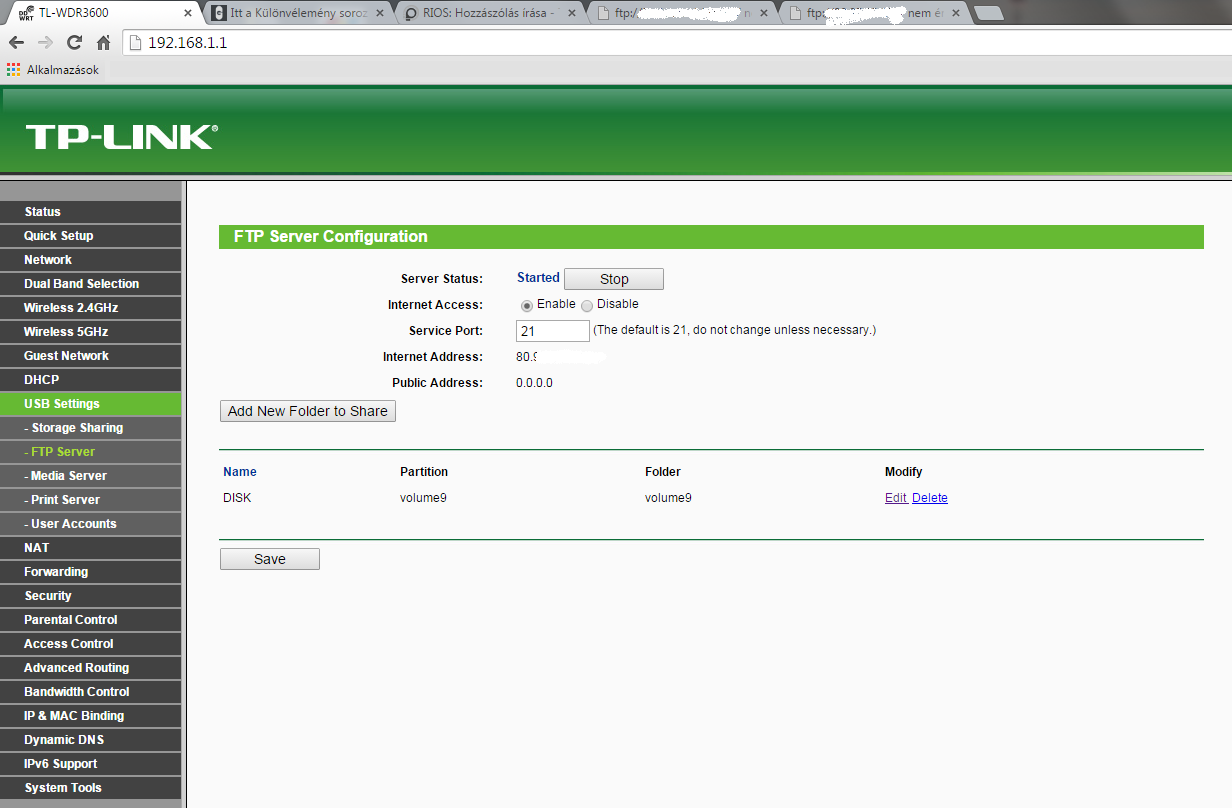The image size is (1232, 808).
Task: Click the browser Back arrow
Action: [x=16, y=43]
